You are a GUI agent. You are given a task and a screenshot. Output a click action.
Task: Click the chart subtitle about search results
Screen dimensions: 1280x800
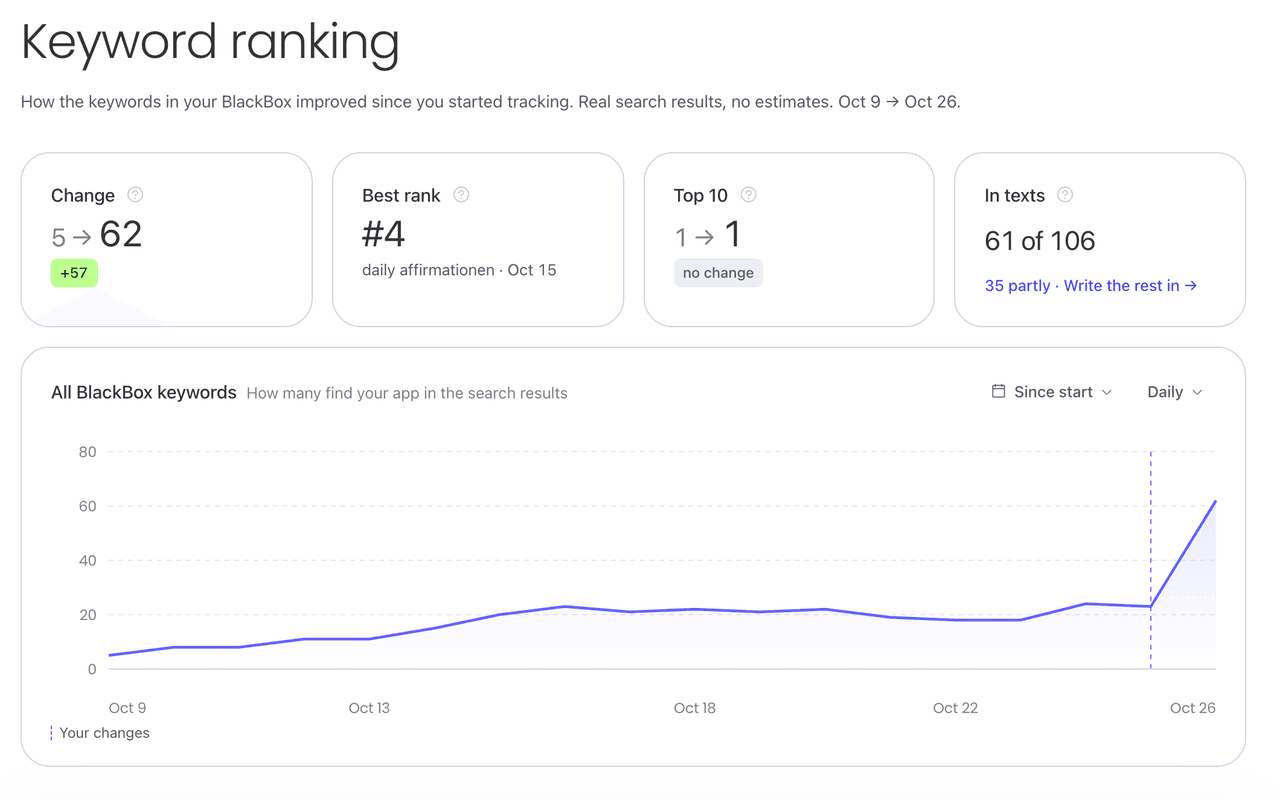(407, 394)
